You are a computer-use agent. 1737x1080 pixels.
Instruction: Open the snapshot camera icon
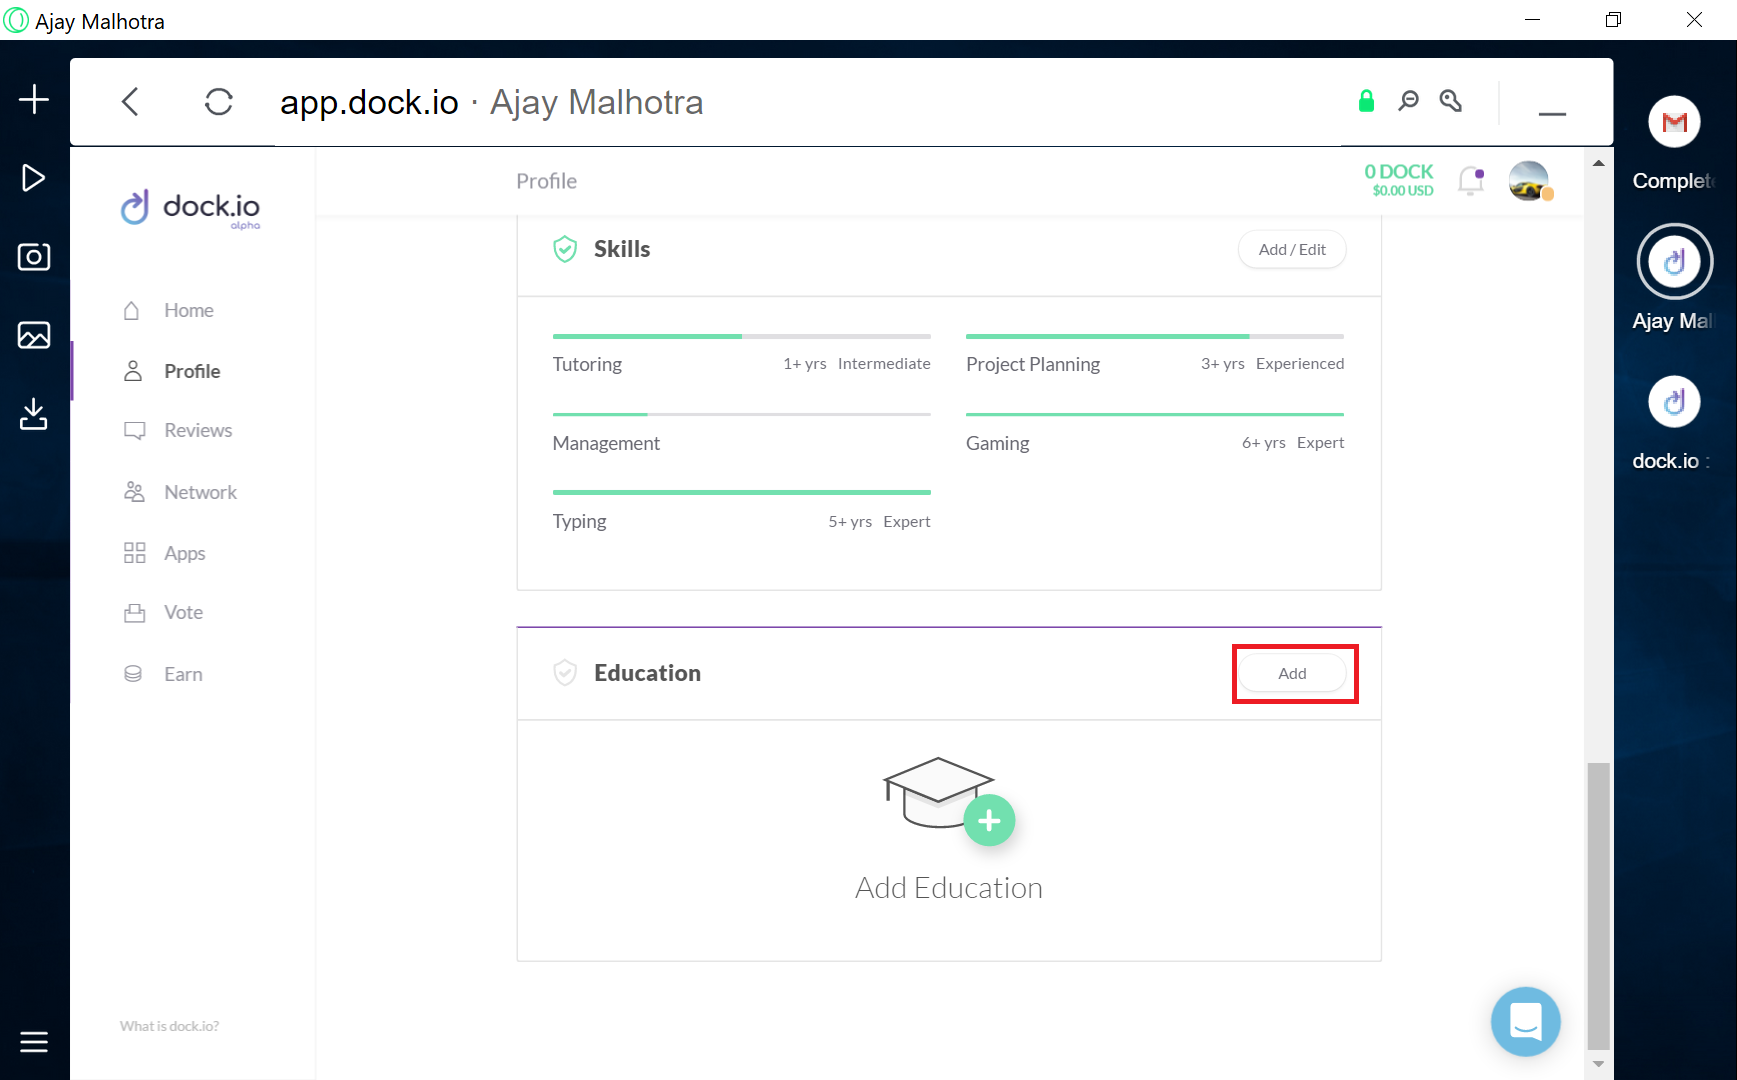34,257
